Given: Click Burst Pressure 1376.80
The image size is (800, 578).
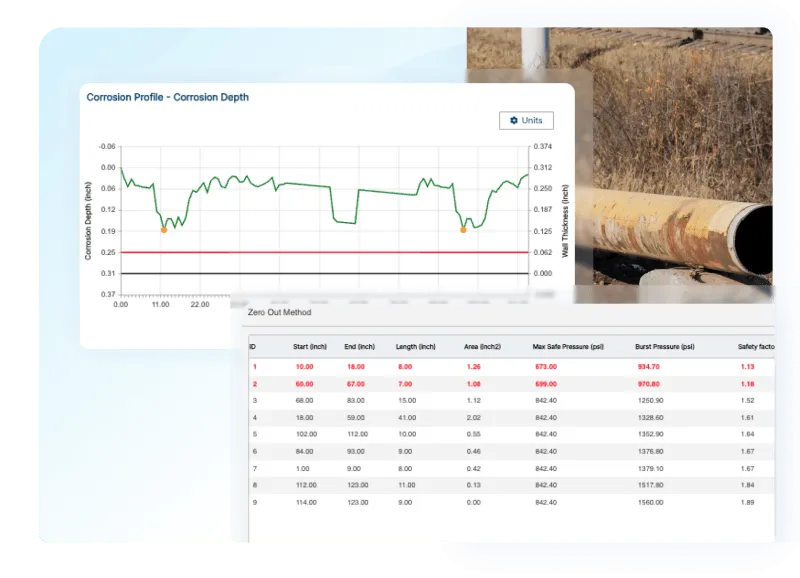Looking at the screenshot, I should point(651,451).
